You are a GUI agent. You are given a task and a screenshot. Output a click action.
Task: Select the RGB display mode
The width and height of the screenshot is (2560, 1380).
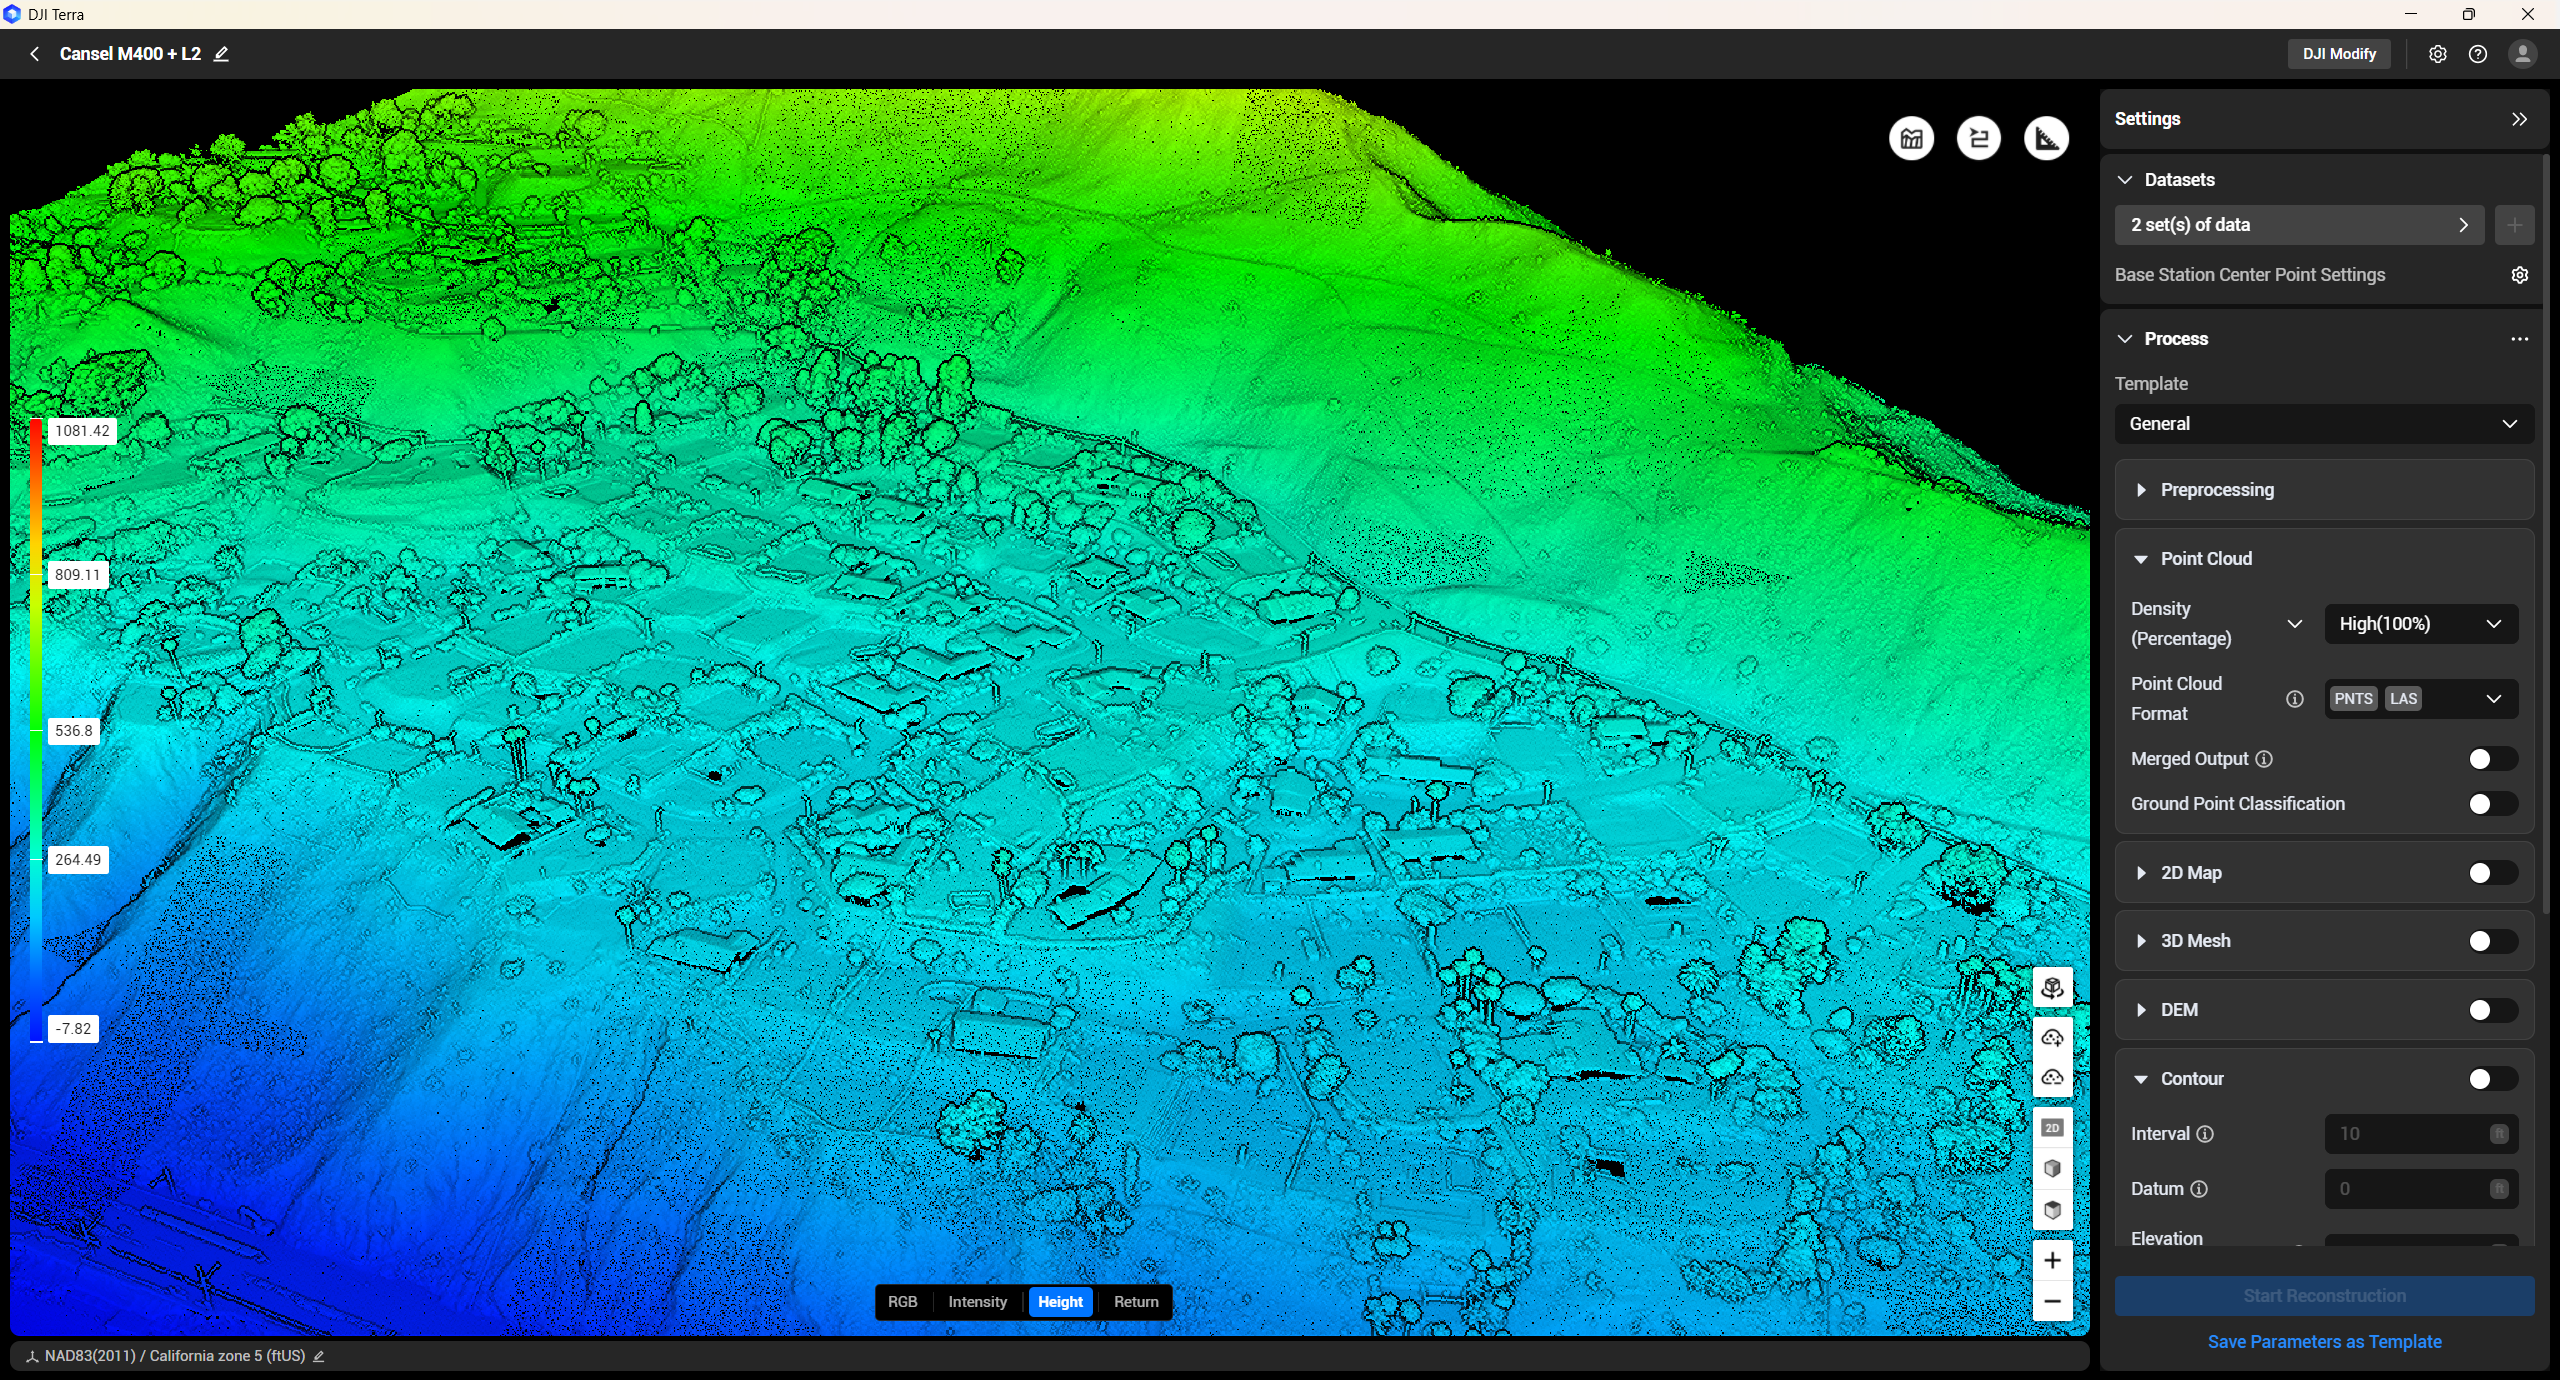tap(902, 1302)
